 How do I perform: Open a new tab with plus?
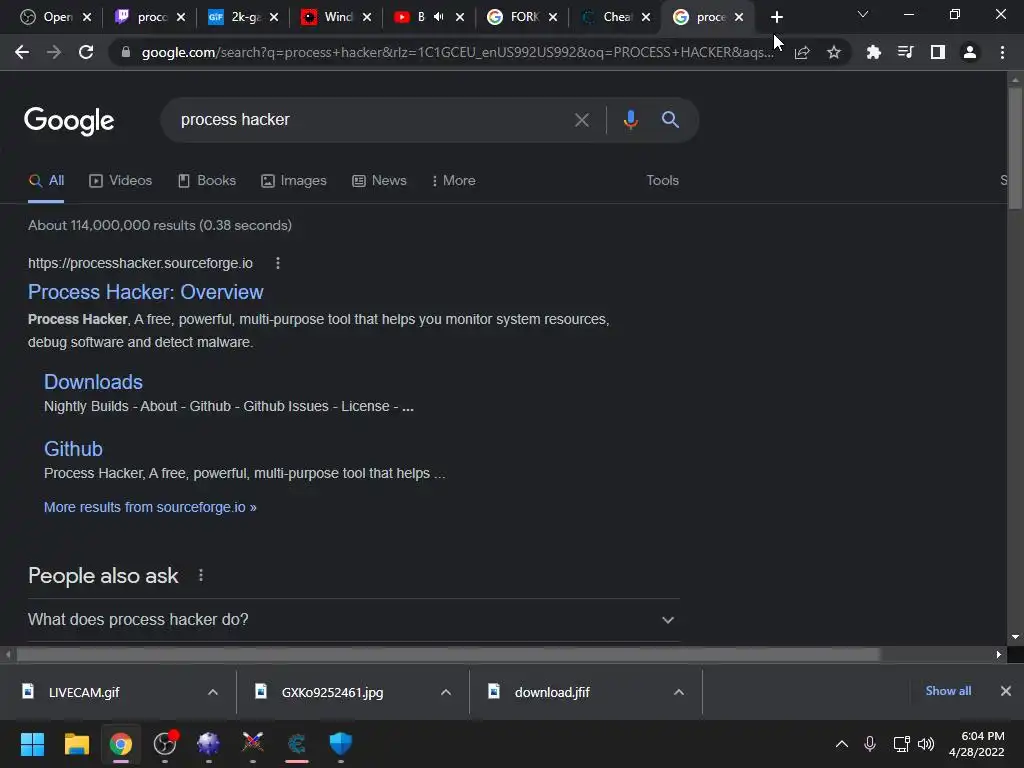click(x=776, y=17)
